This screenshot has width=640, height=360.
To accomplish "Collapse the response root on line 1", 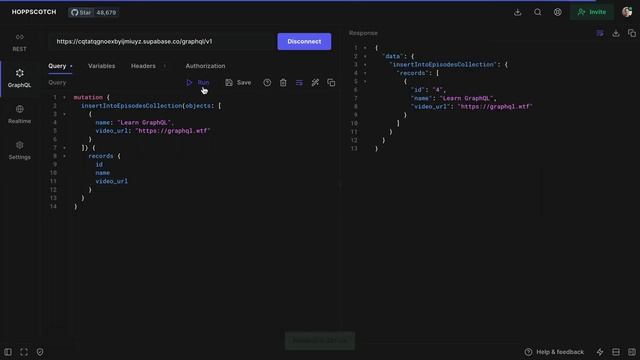I will pos(365,48).
